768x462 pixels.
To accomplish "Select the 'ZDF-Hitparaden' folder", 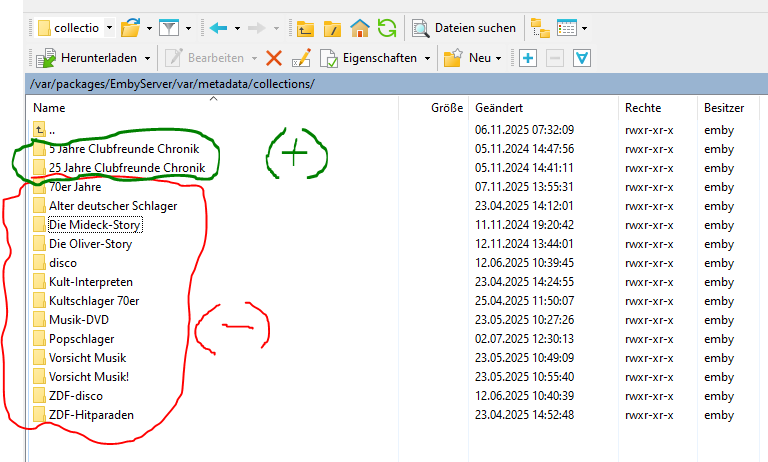I will (x=91, y=415).
